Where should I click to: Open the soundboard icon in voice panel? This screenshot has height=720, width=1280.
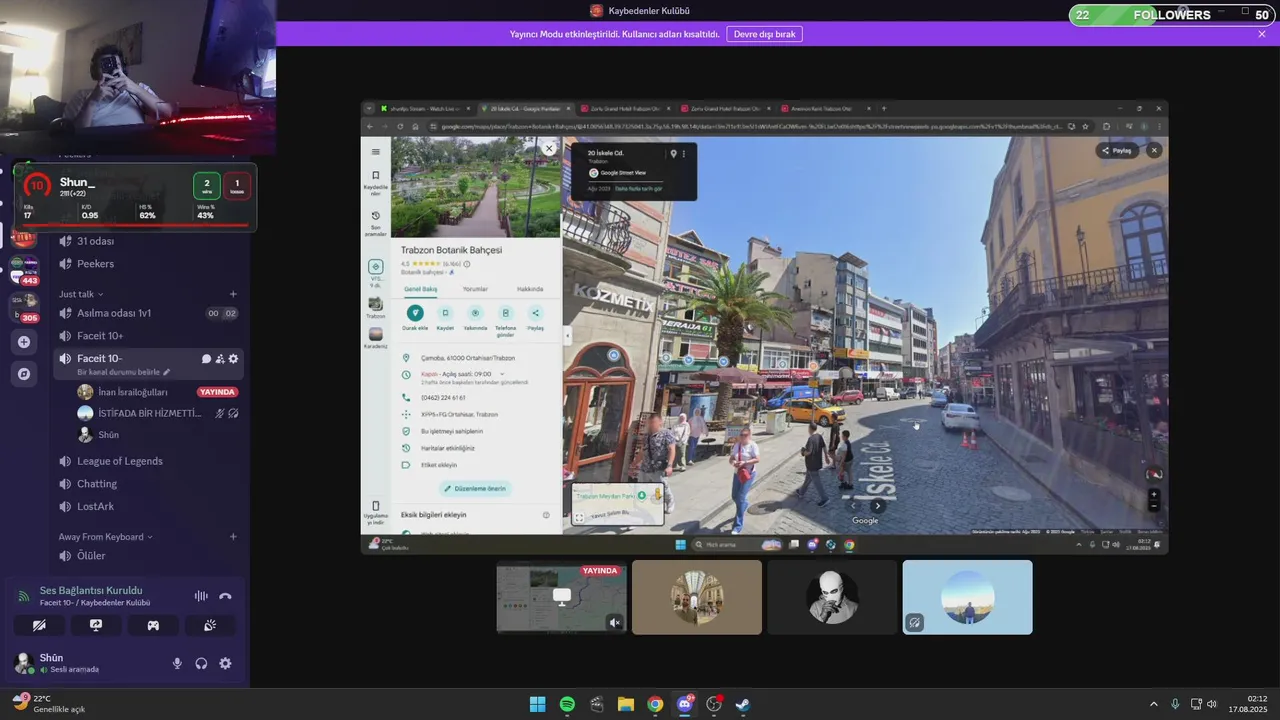[x=210, y=625]
